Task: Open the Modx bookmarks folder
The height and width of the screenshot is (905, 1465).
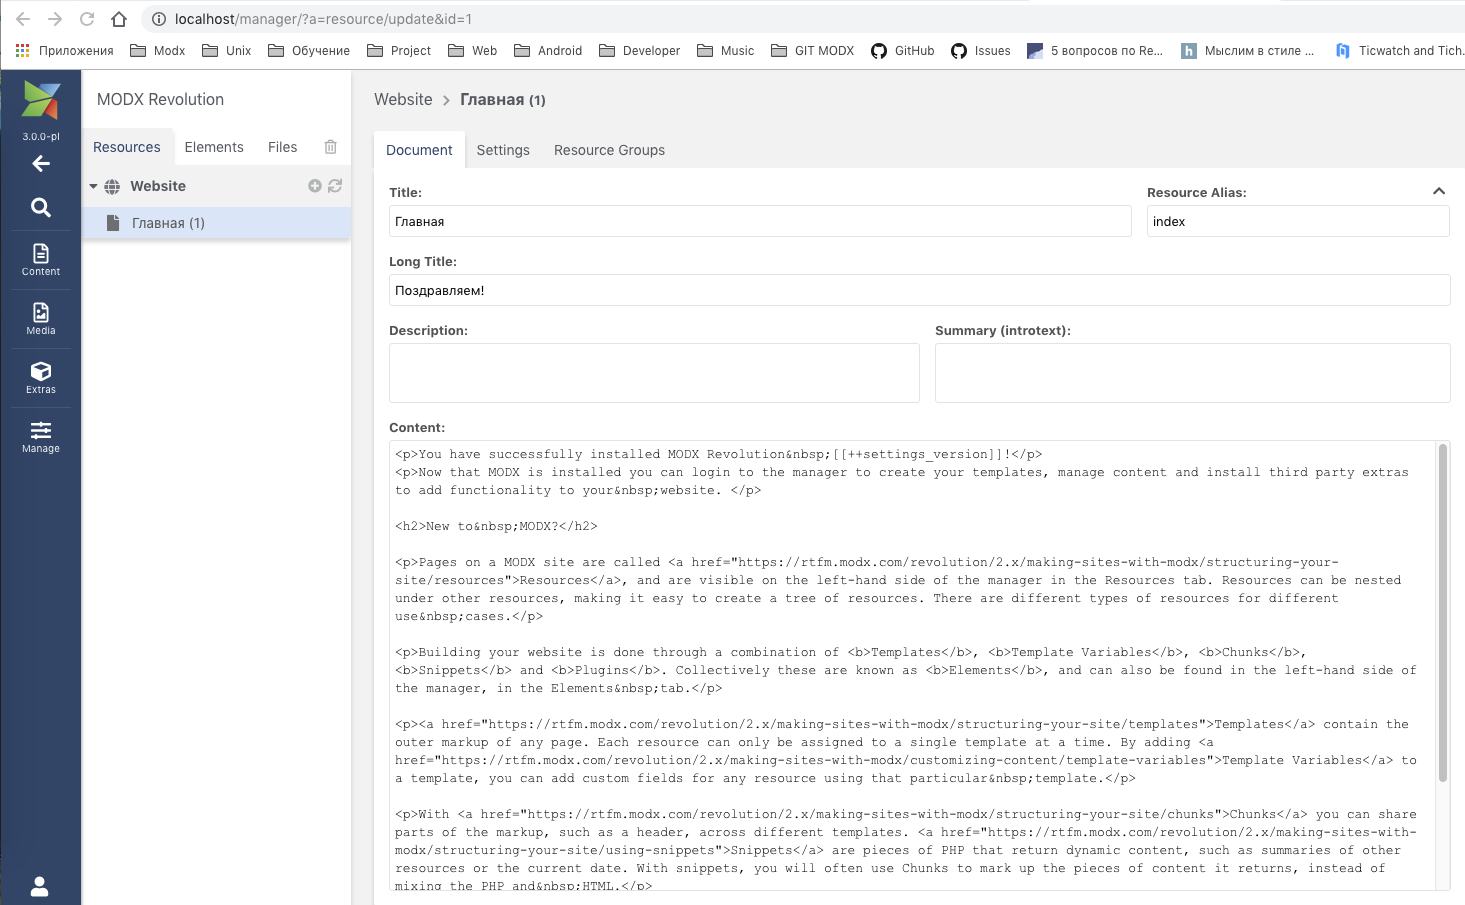Action: pos(158,50)
